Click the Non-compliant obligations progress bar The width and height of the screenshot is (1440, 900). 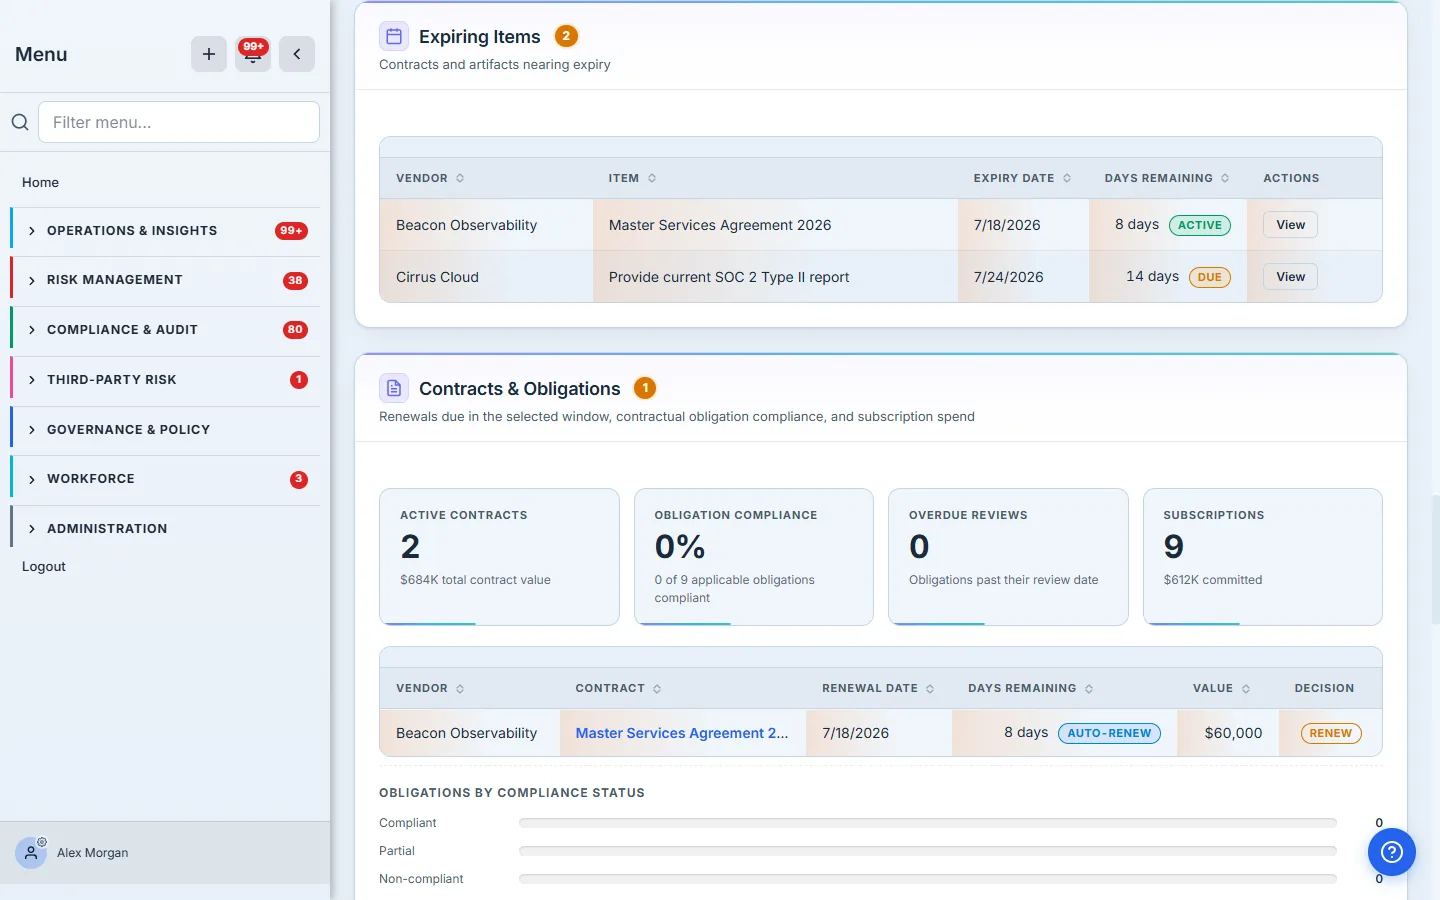[x=928, y=879]
